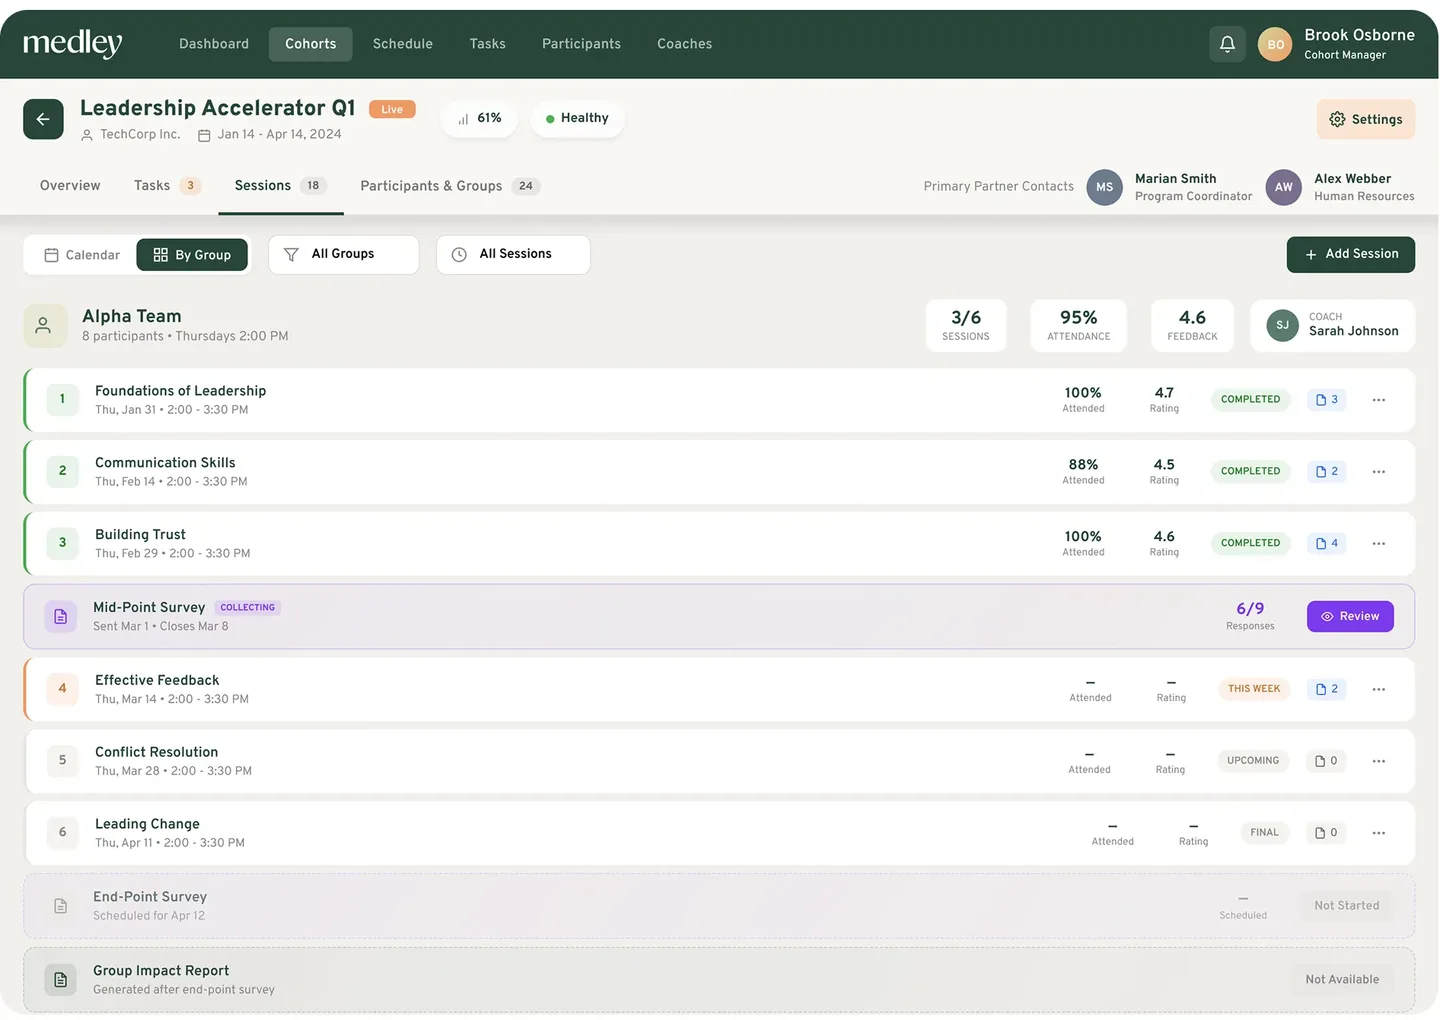This screenshot has width=1440, height=1020.
Task: Open the options menu for Leading Change
Action: click(1379, 833)
